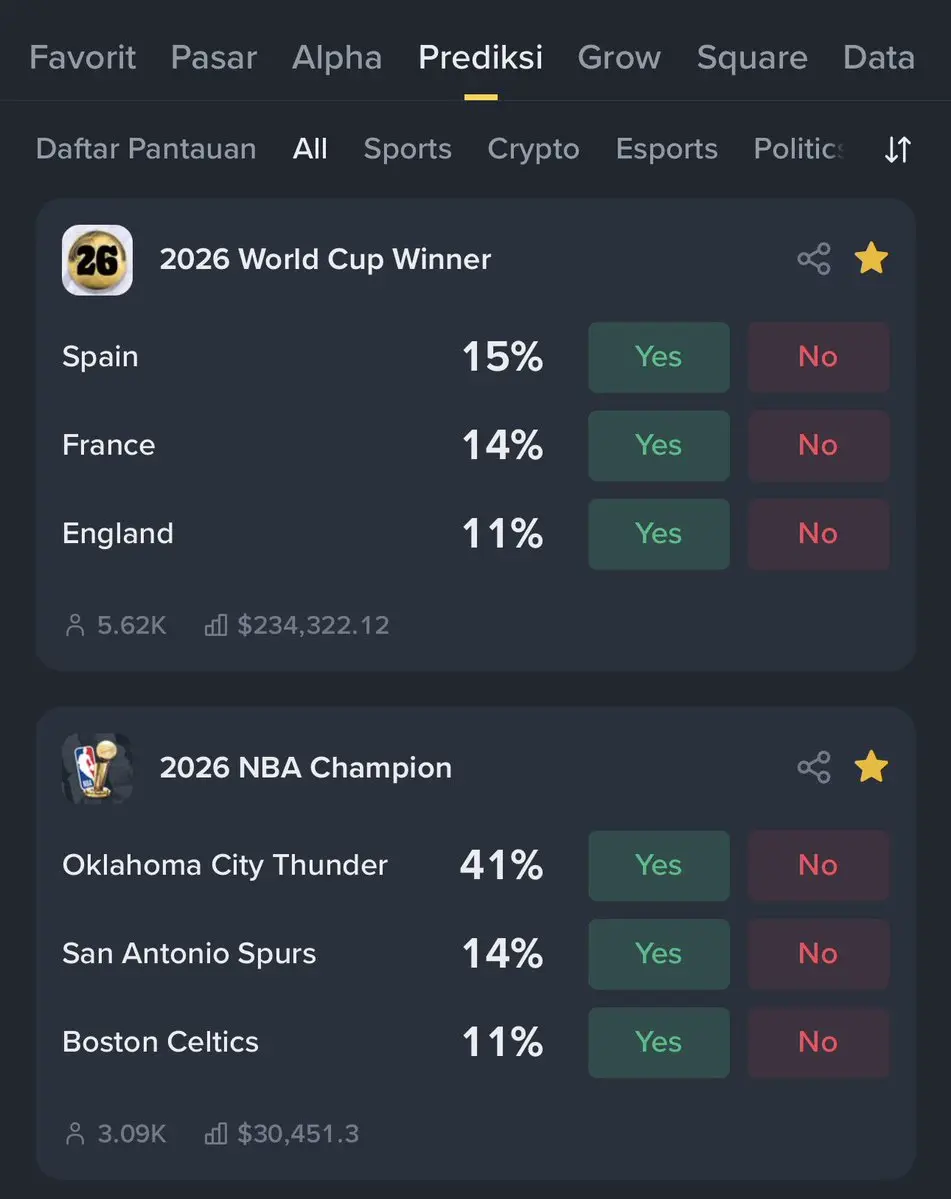Show the Daftar Pantauan watchlist

point(146,150)
